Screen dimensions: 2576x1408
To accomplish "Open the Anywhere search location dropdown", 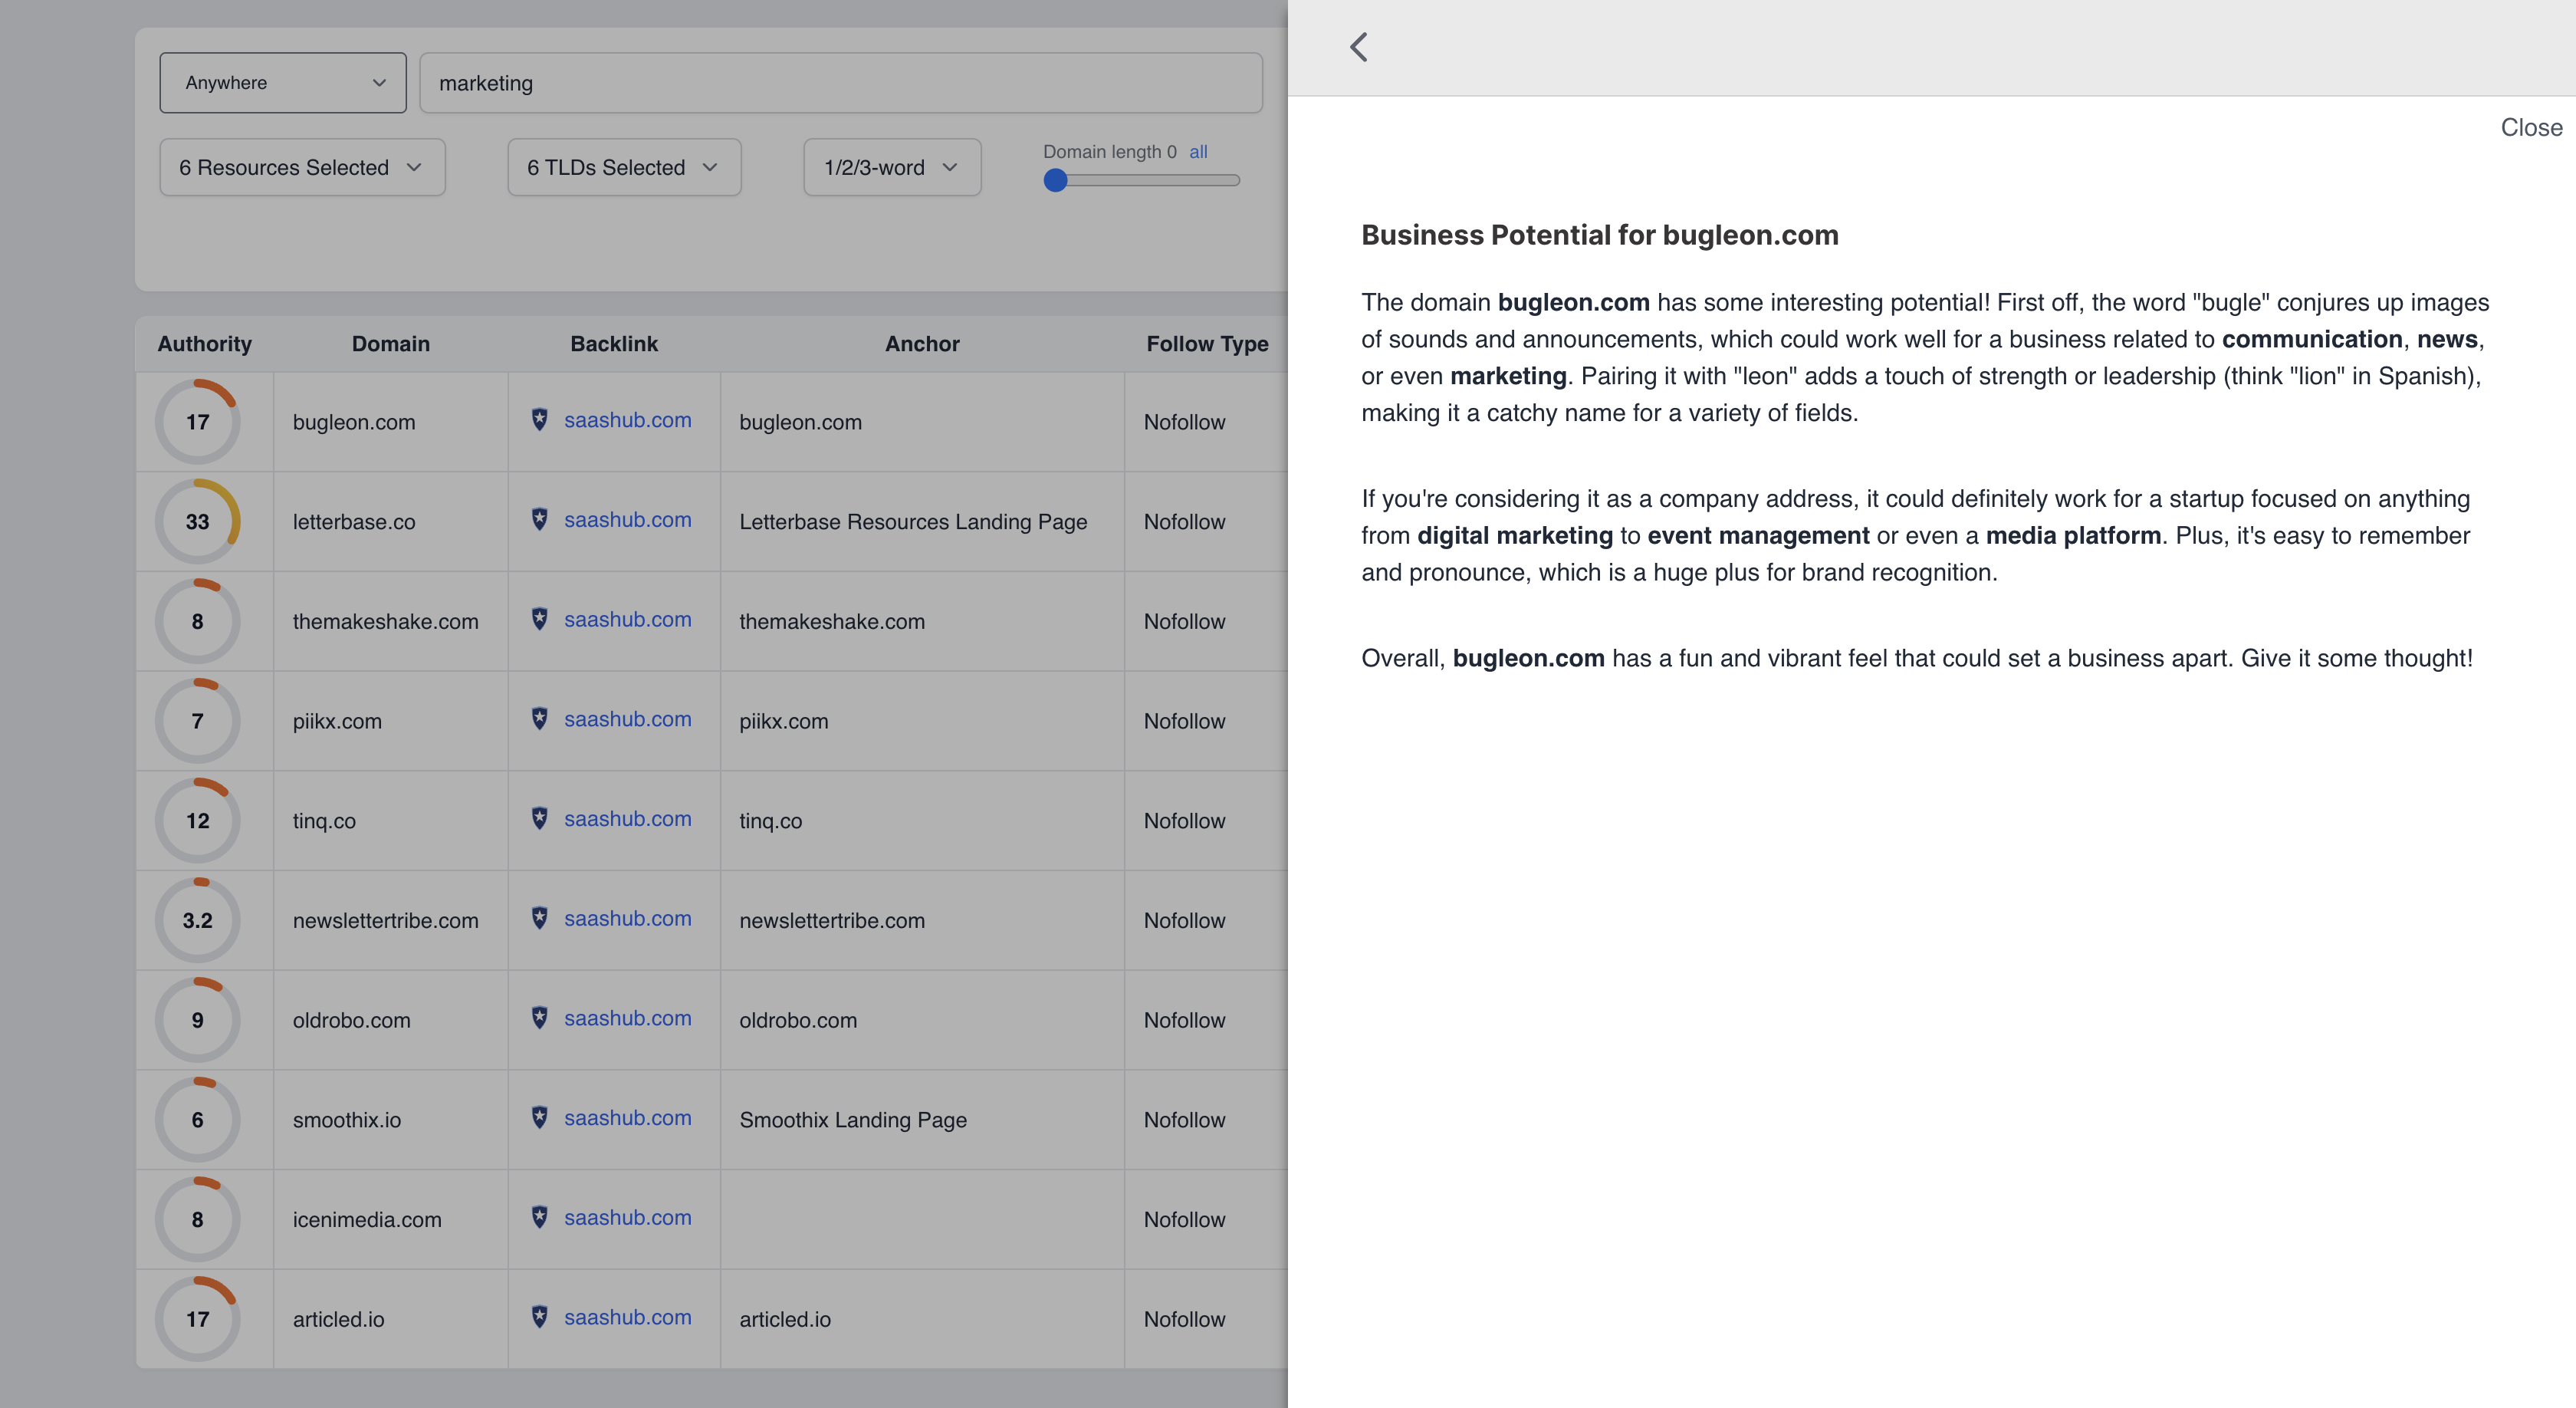I will click(x=283, y=83).
